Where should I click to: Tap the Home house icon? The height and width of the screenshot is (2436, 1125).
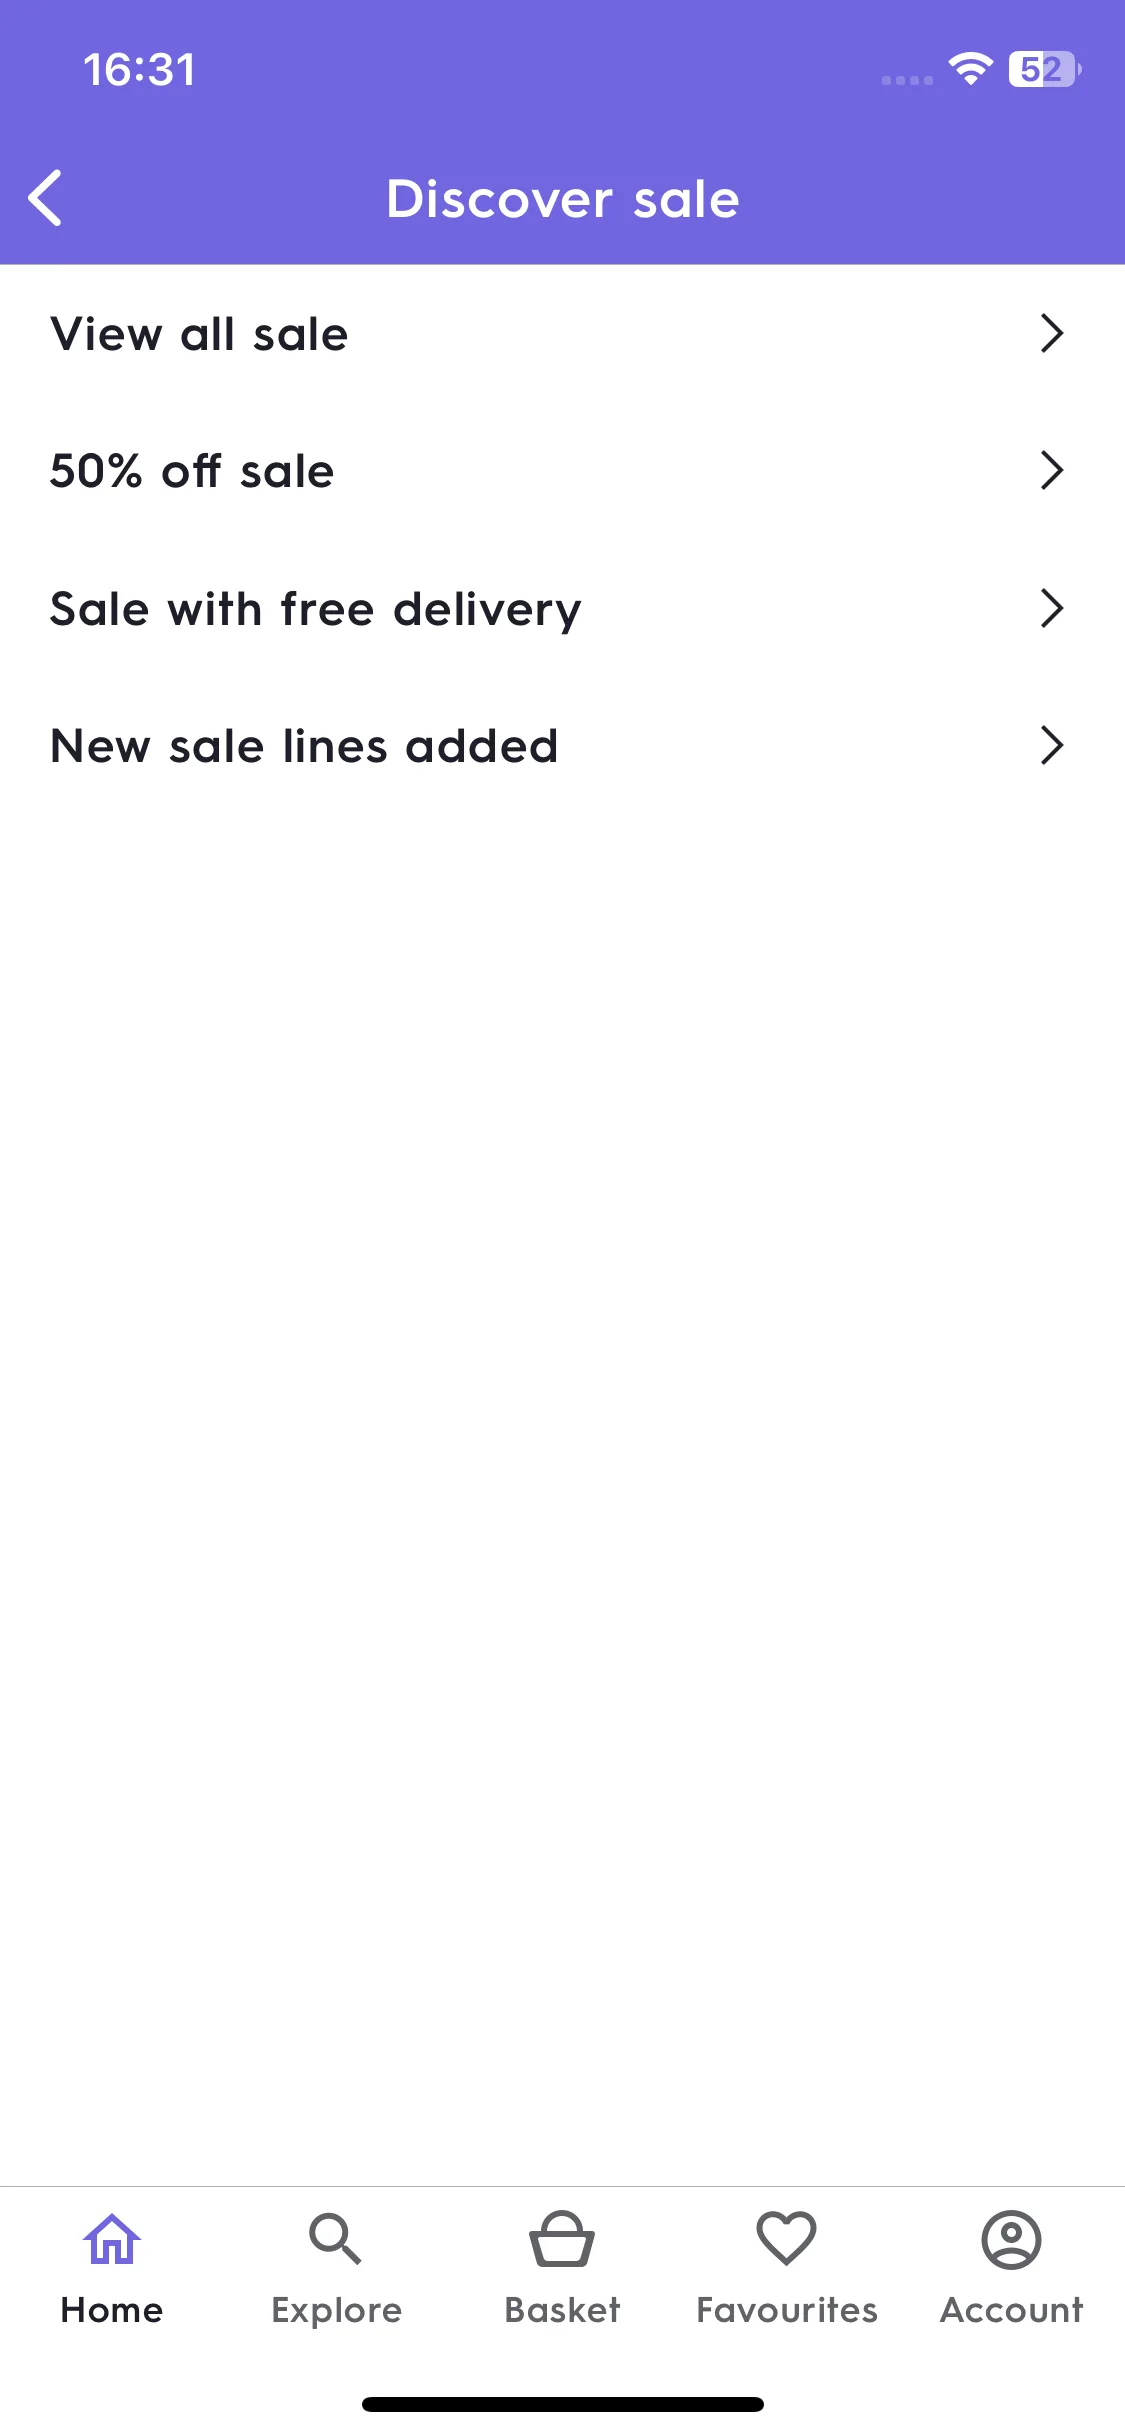click(112, 2238)
